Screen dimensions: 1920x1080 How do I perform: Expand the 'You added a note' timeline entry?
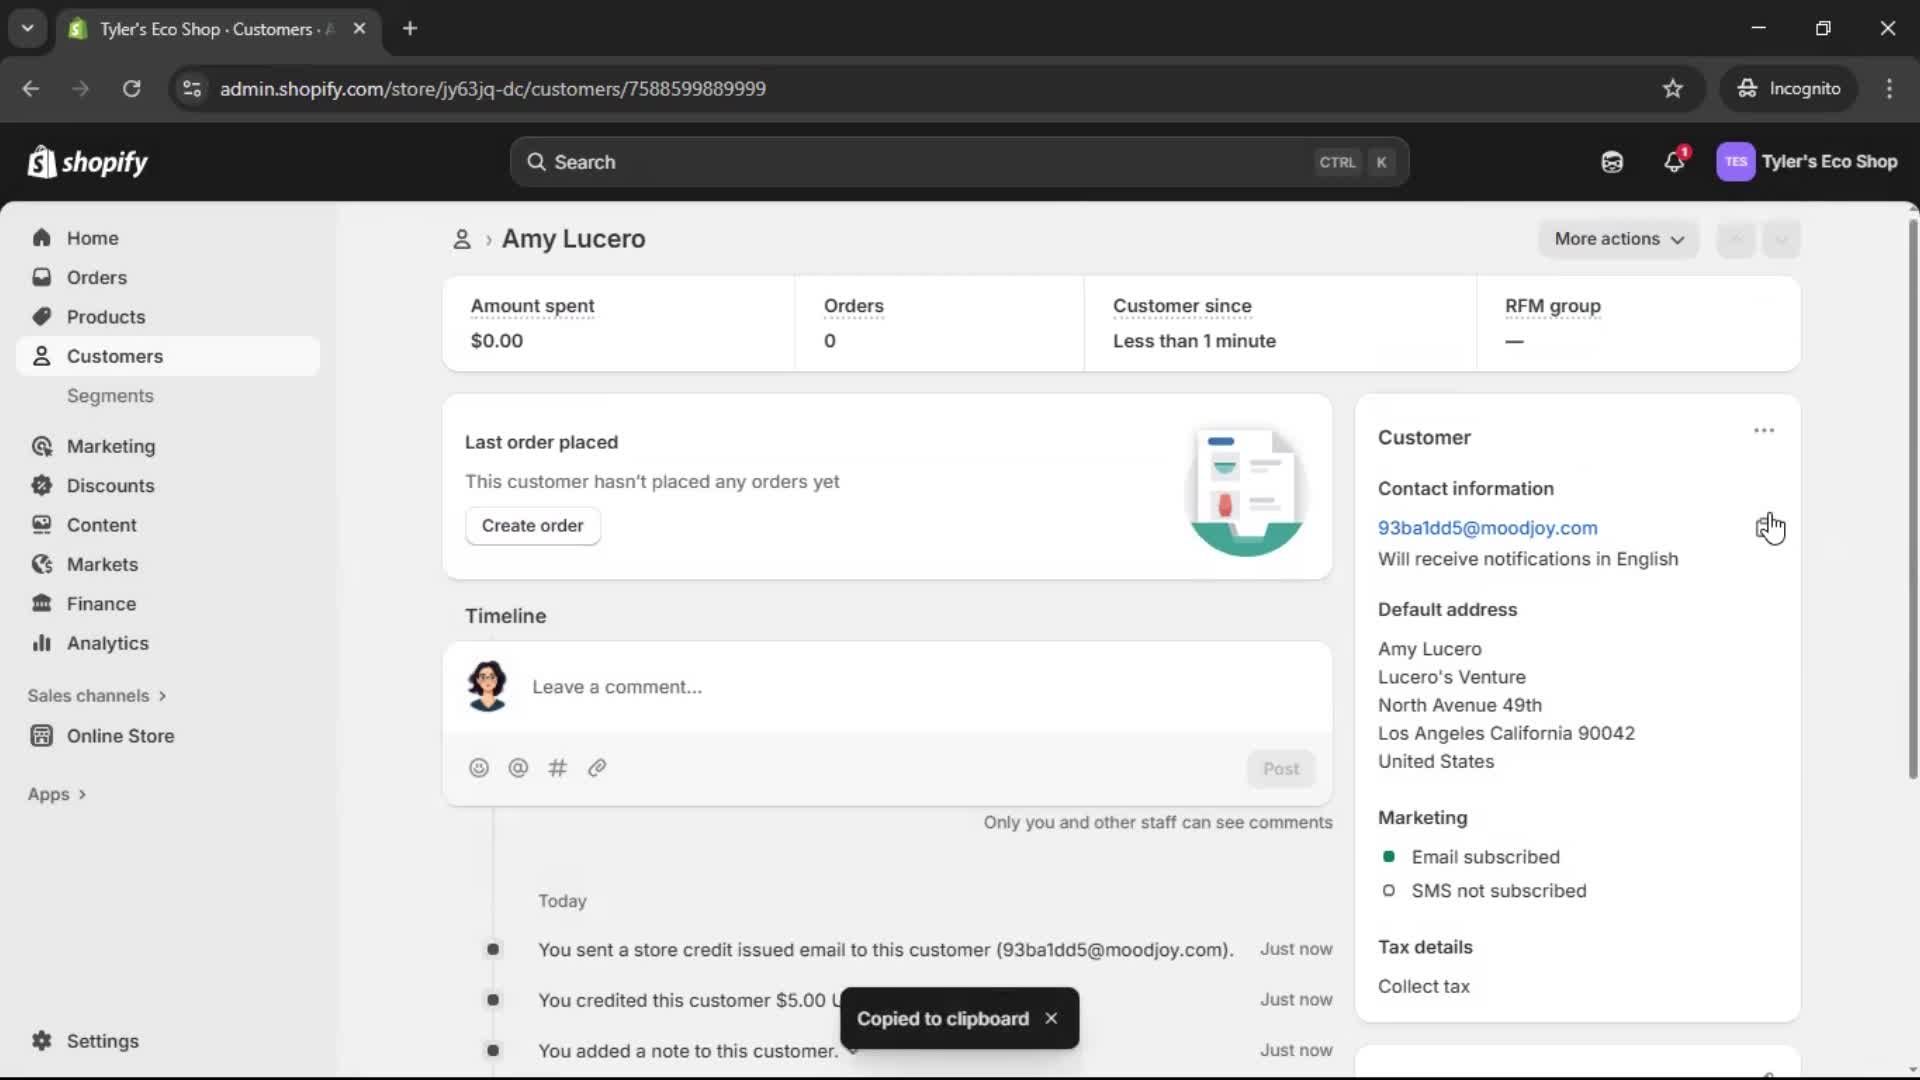[x=855, y=1050]
